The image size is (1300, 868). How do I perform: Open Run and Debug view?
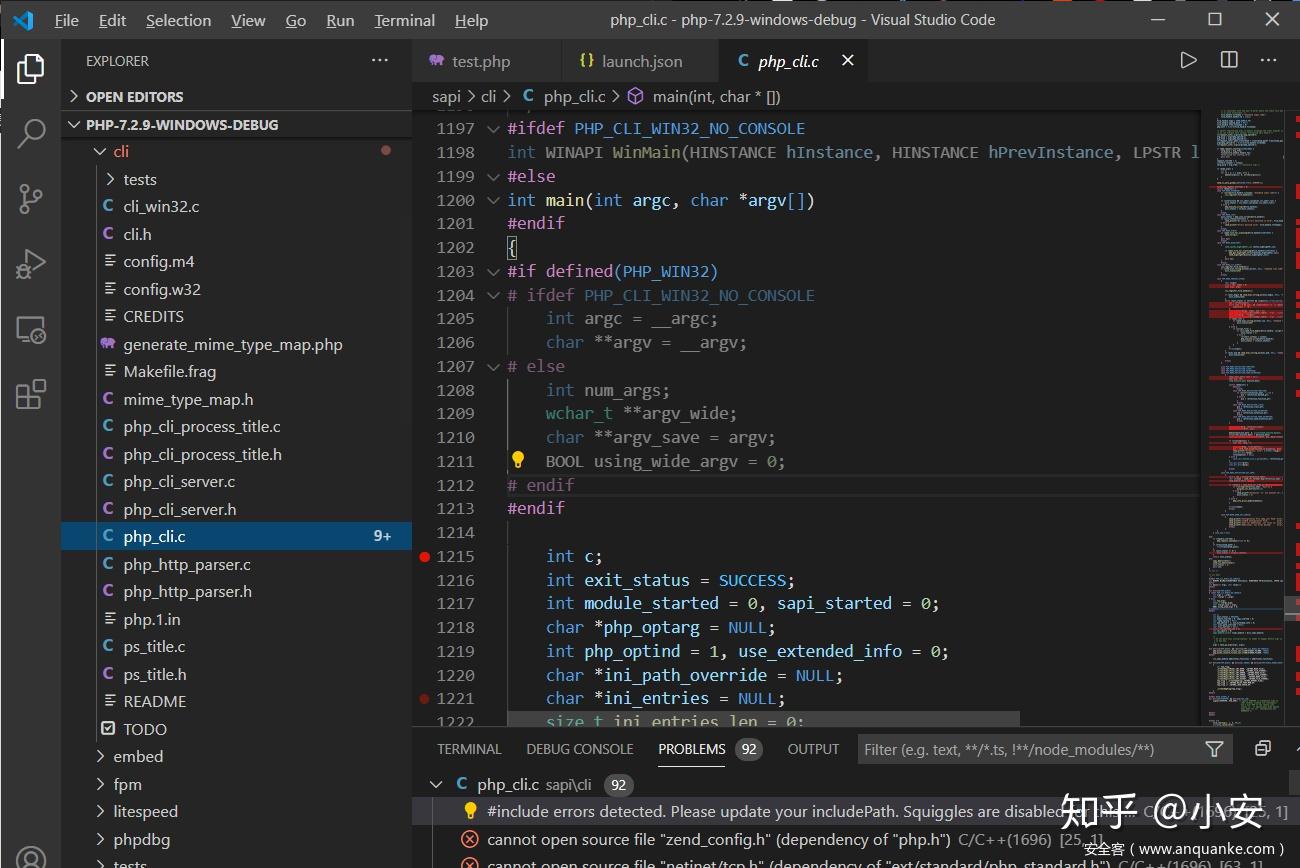point(31,264)
